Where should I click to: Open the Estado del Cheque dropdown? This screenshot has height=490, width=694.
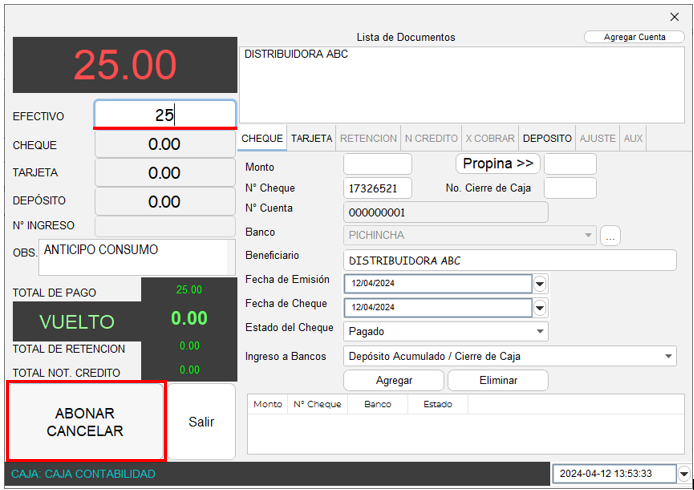(x=540, y=331)
